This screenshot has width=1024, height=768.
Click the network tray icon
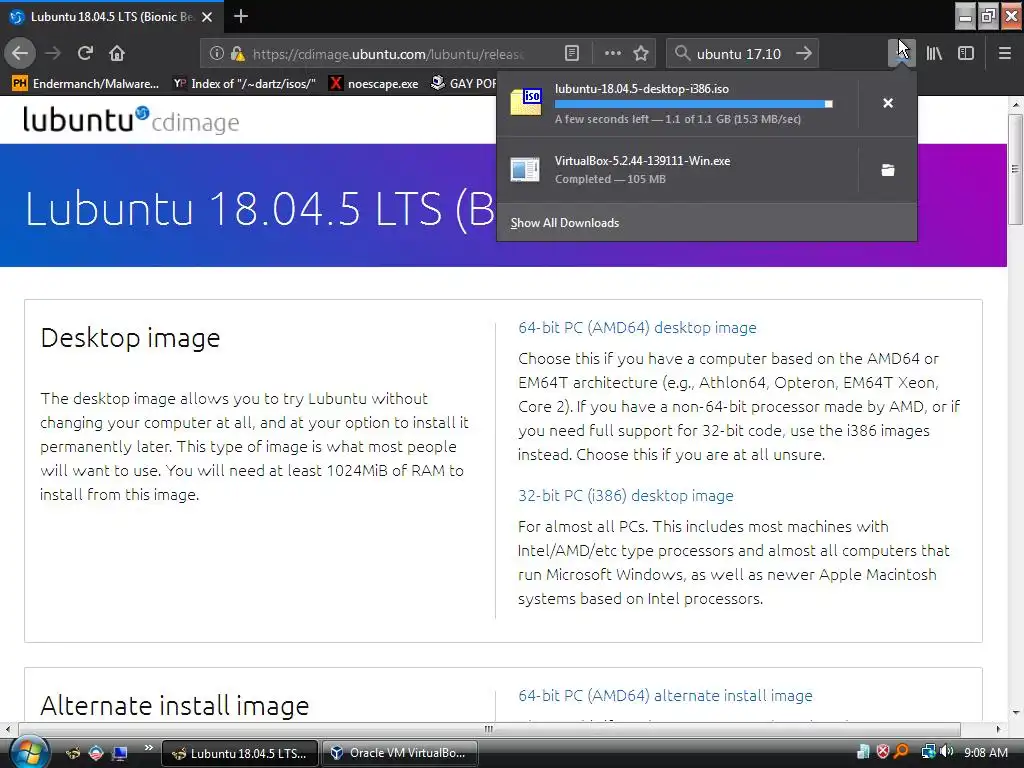[x=927, y=752]
